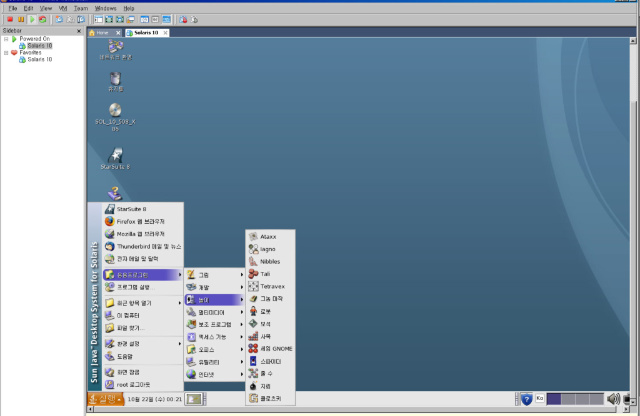Viewport: 640px width, 416px height.
Task: Open Thunderbird 메일 및 뉴스 menu entry
Action: pos(143,246)
